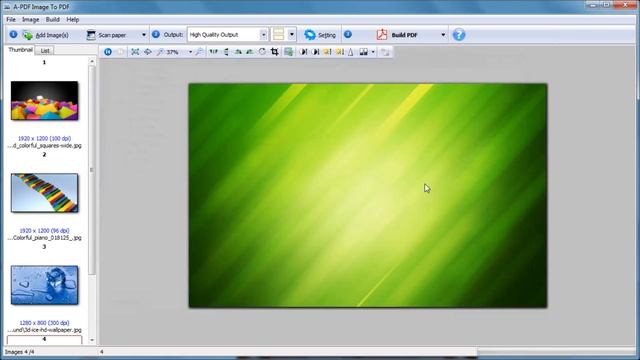The height and width of the screenshot is (360, 640).
Task: Open the Help menu
Action: (73, 20)
